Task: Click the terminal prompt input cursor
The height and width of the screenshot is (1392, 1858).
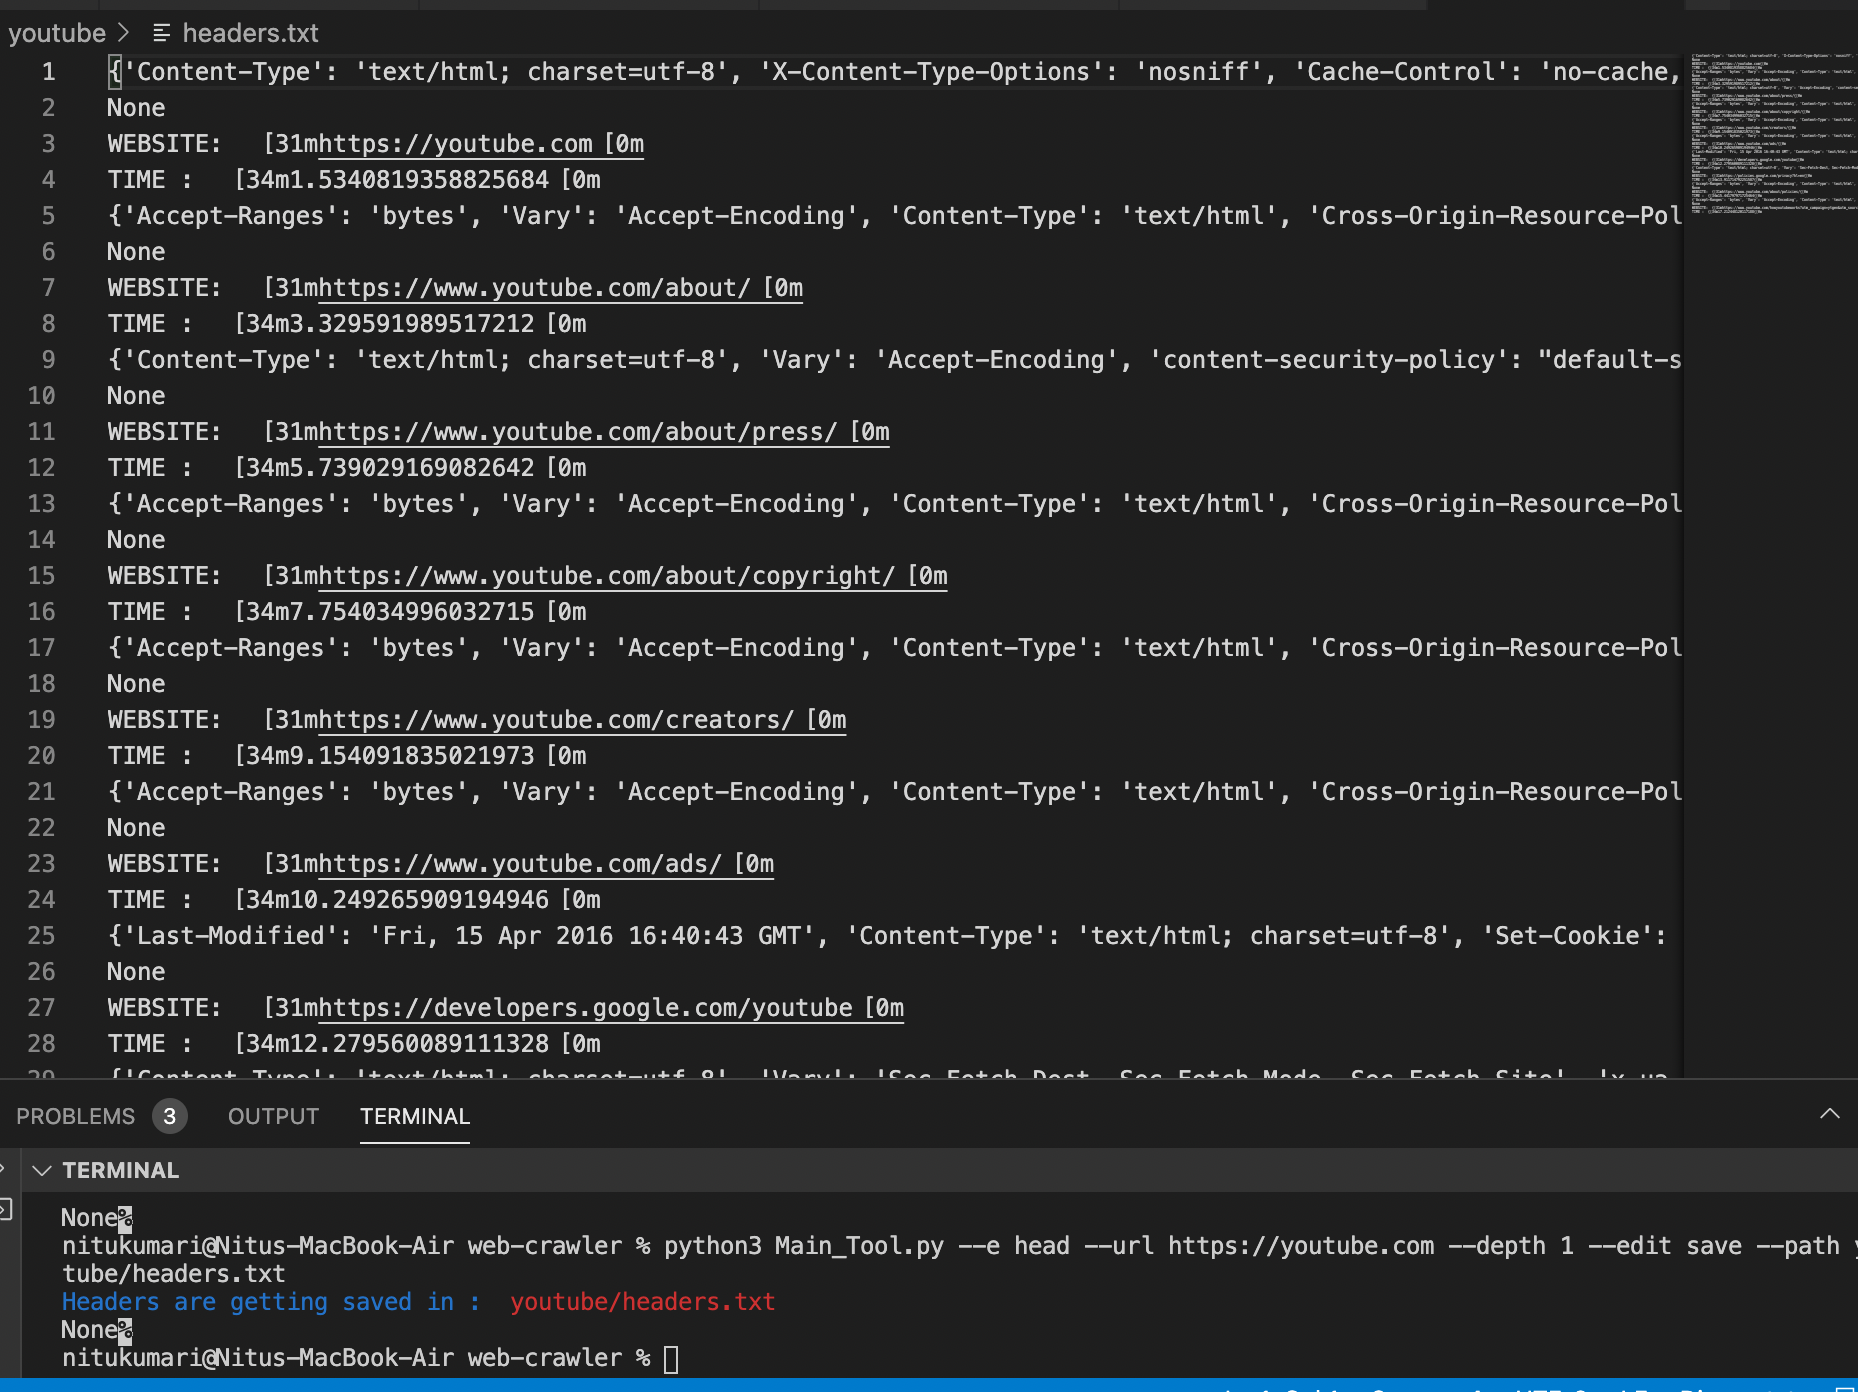Action: [x=671, y=1359]
